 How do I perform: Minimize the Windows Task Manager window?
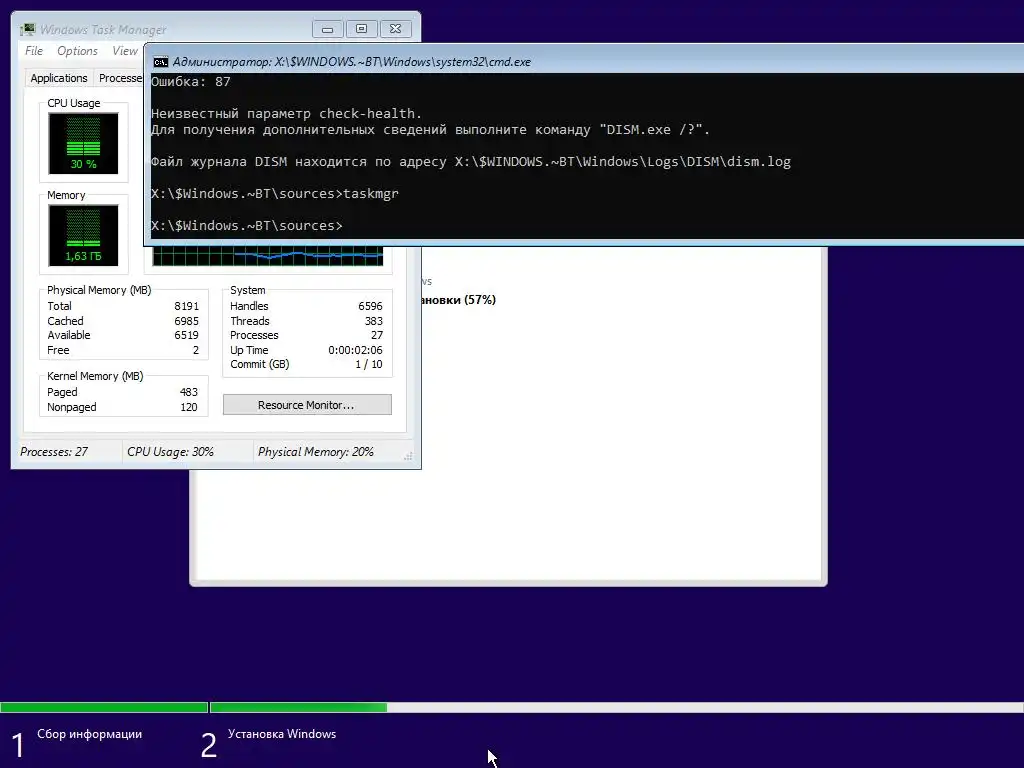coord(328,29)
